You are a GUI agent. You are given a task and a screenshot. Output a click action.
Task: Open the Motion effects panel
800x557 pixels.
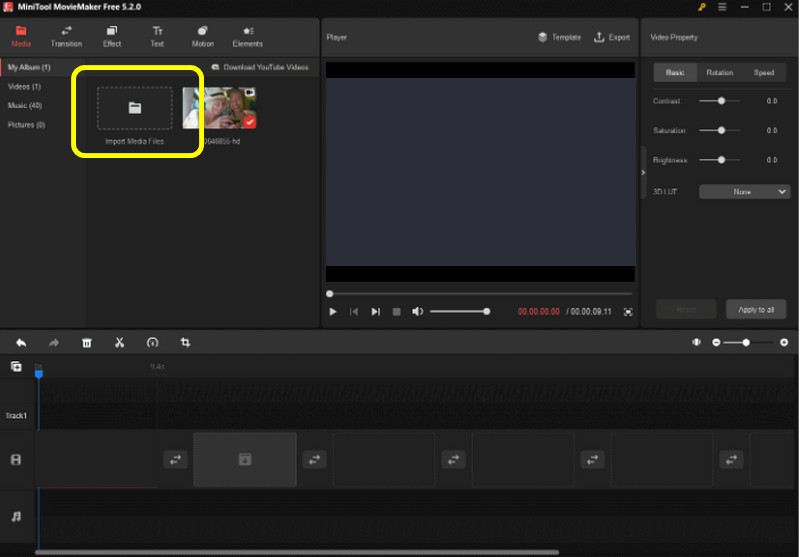(x=203, y=36)
